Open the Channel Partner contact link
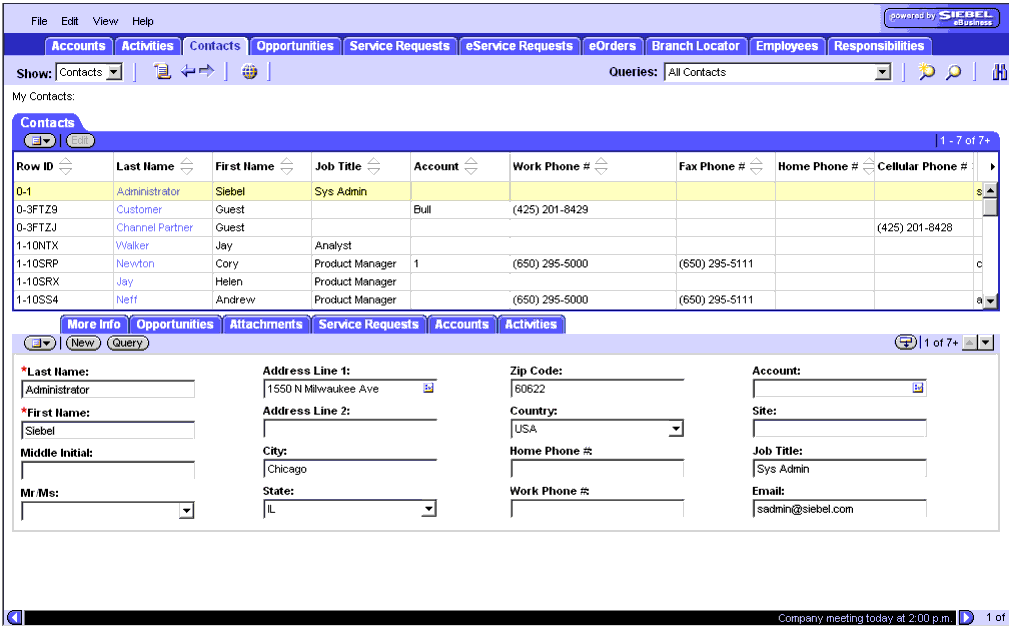The width and height of the screenshot is (1011, 628). pos(155,228)
